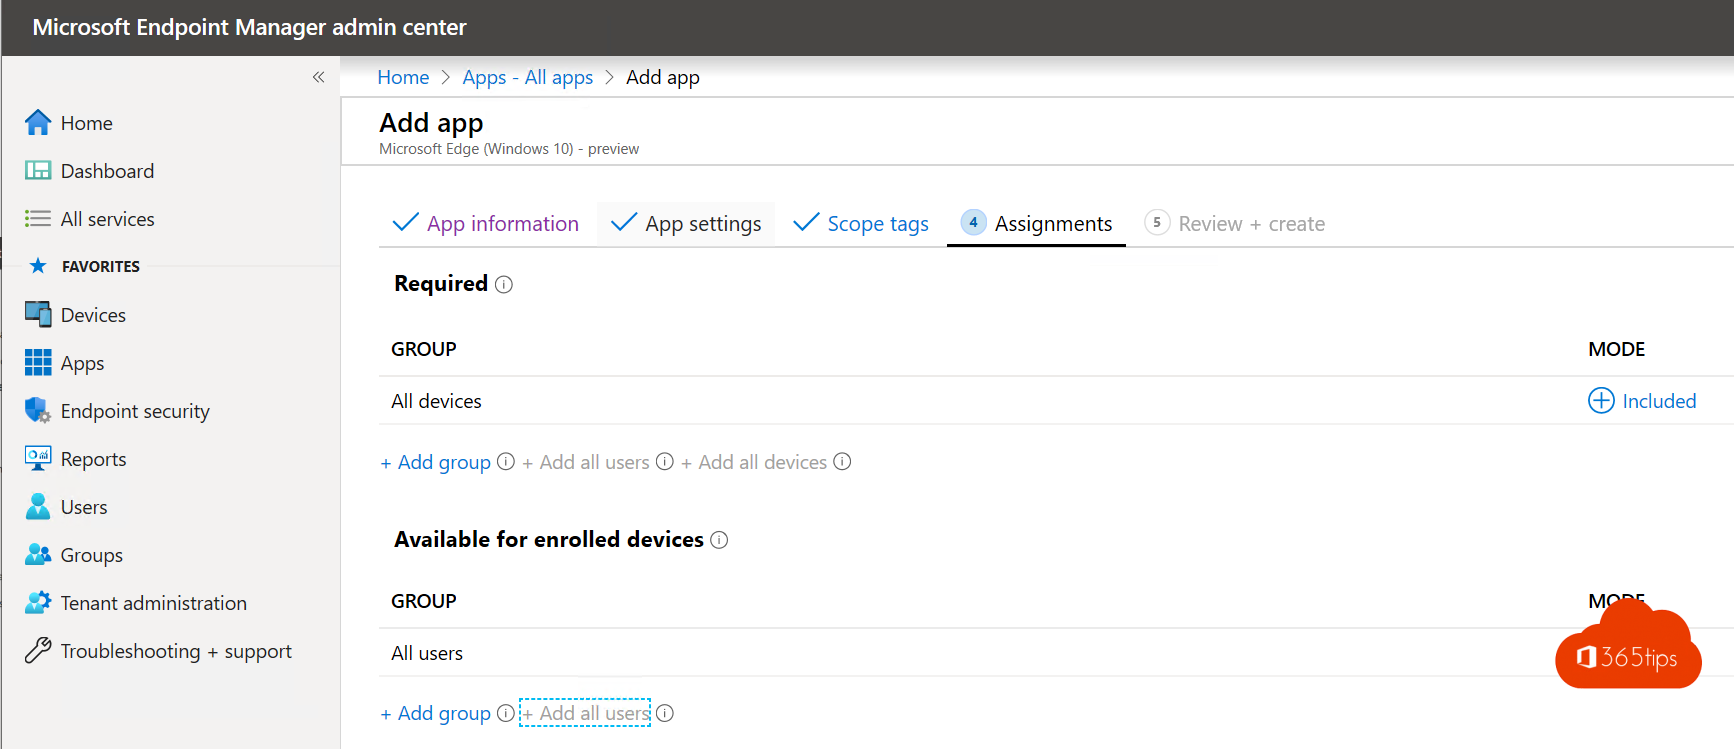Go to Review + create tab
Viewport: 1734px width, 749px height.
[1235, 224]
